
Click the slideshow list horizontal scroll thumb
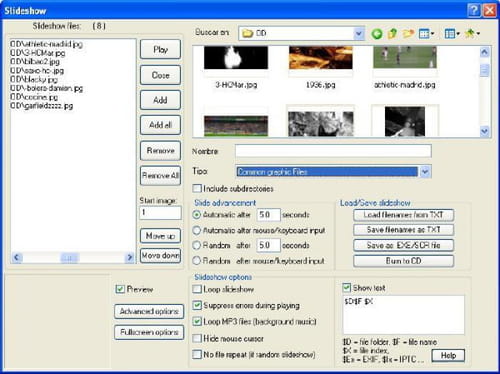coord(70,257)
